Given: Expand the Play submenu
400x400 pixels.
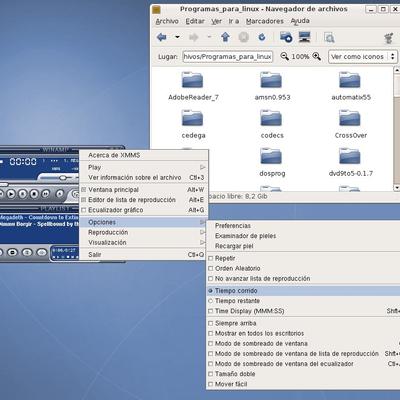Looking at the screenshot, I should [143, 167].
